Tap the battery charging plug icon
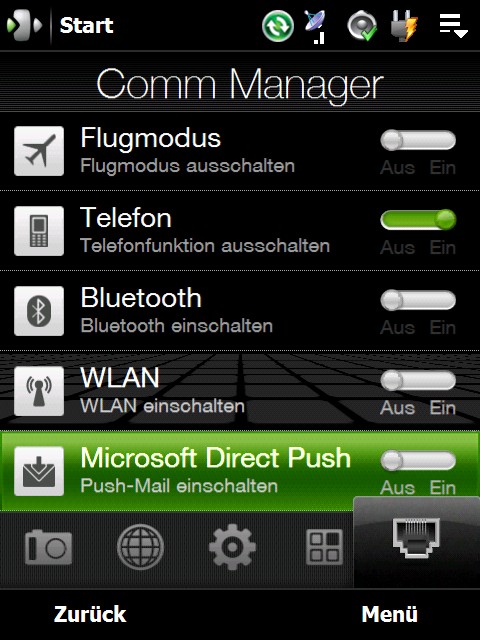The image size is (480, 640). pos(404,26)
